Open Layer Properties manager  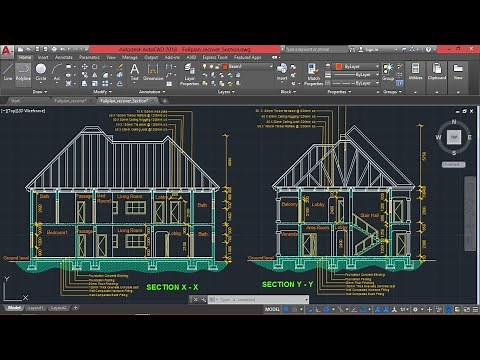pos(189,75)
